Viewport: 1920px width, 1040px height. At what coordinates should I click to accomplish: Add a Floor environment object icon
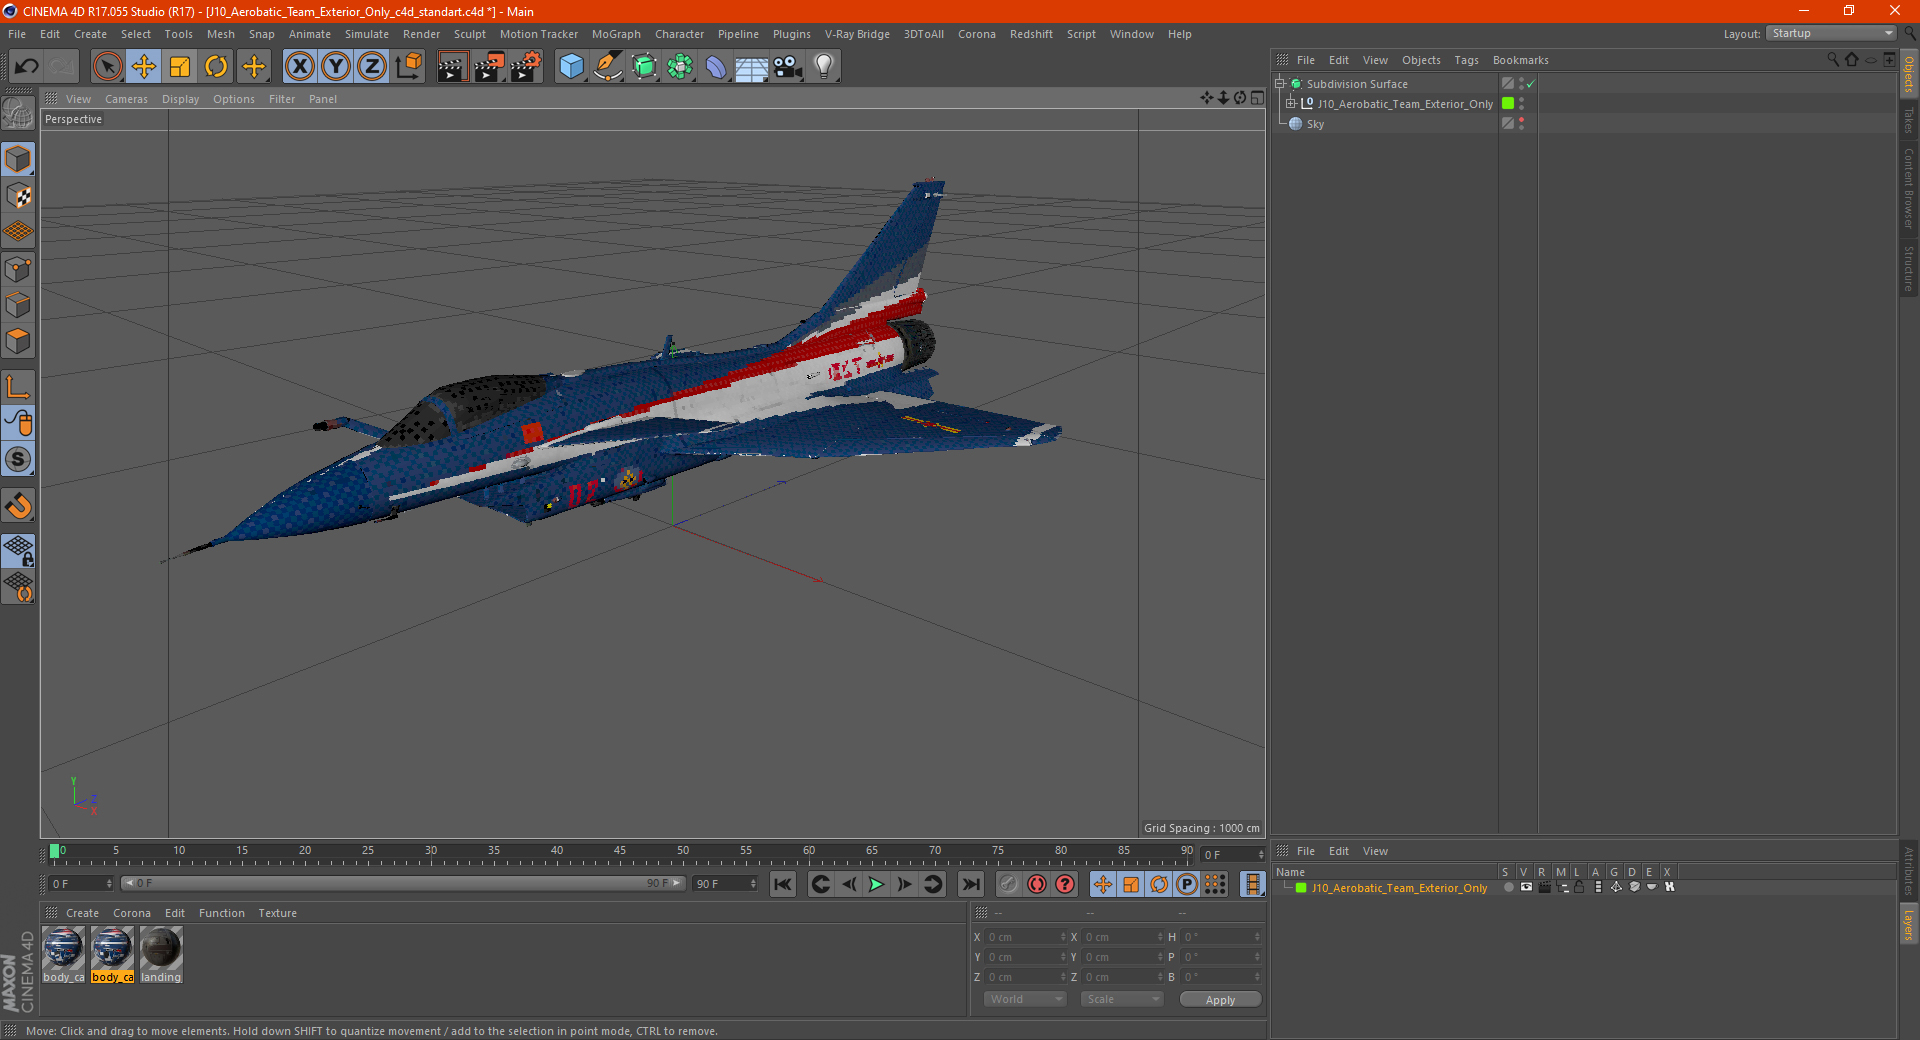tap(752, 67)
